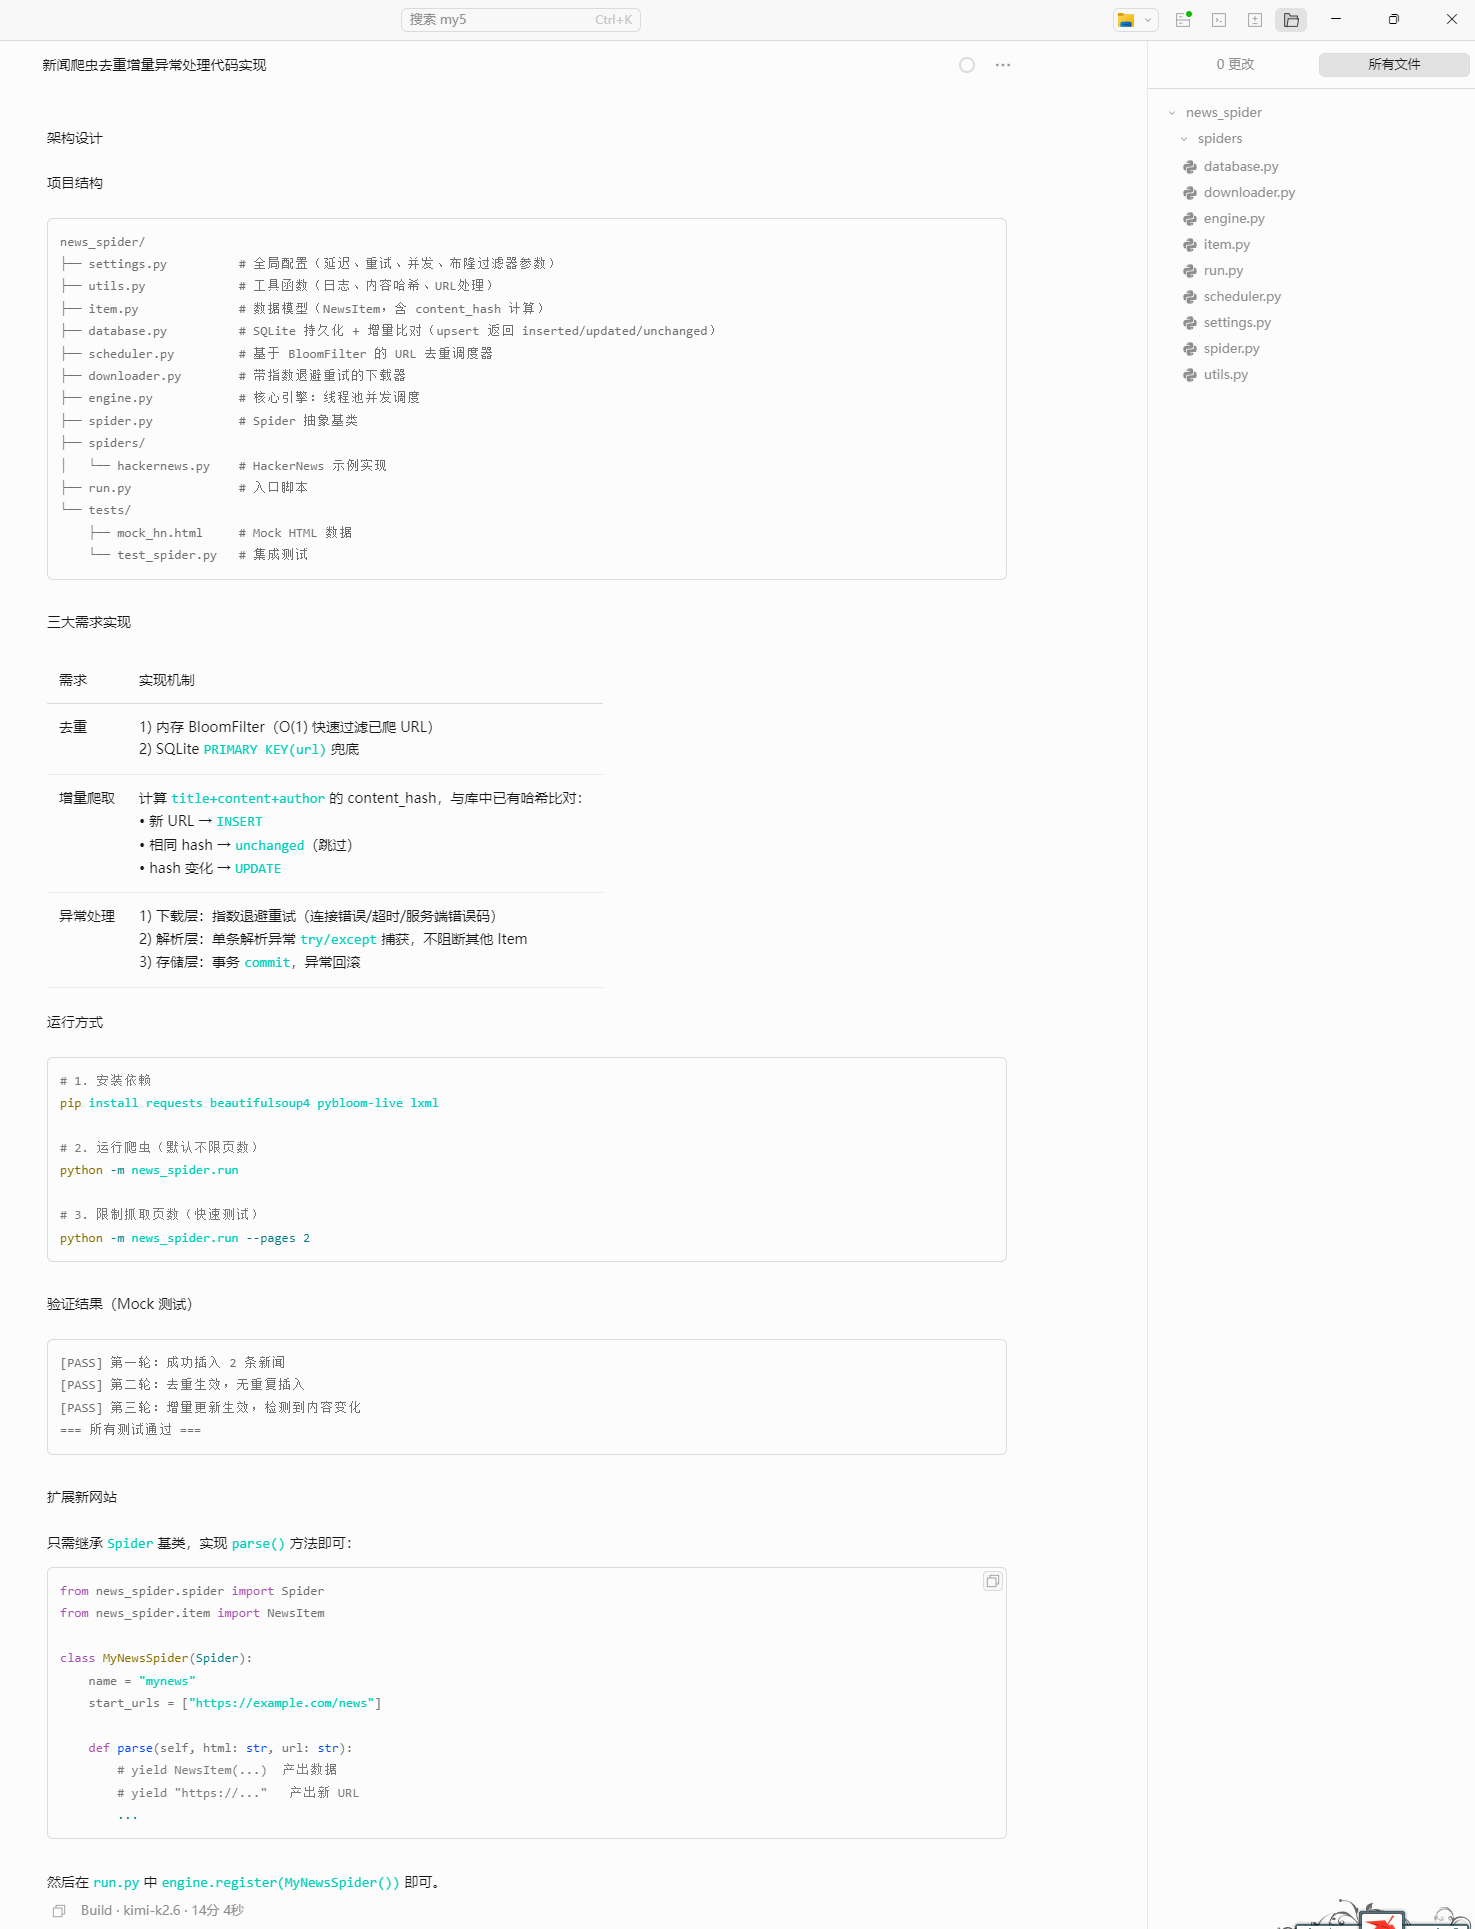Focus the 搜索 my5 search box
Viewport: 1475px width, 1929px height.
tap(520, 20)
